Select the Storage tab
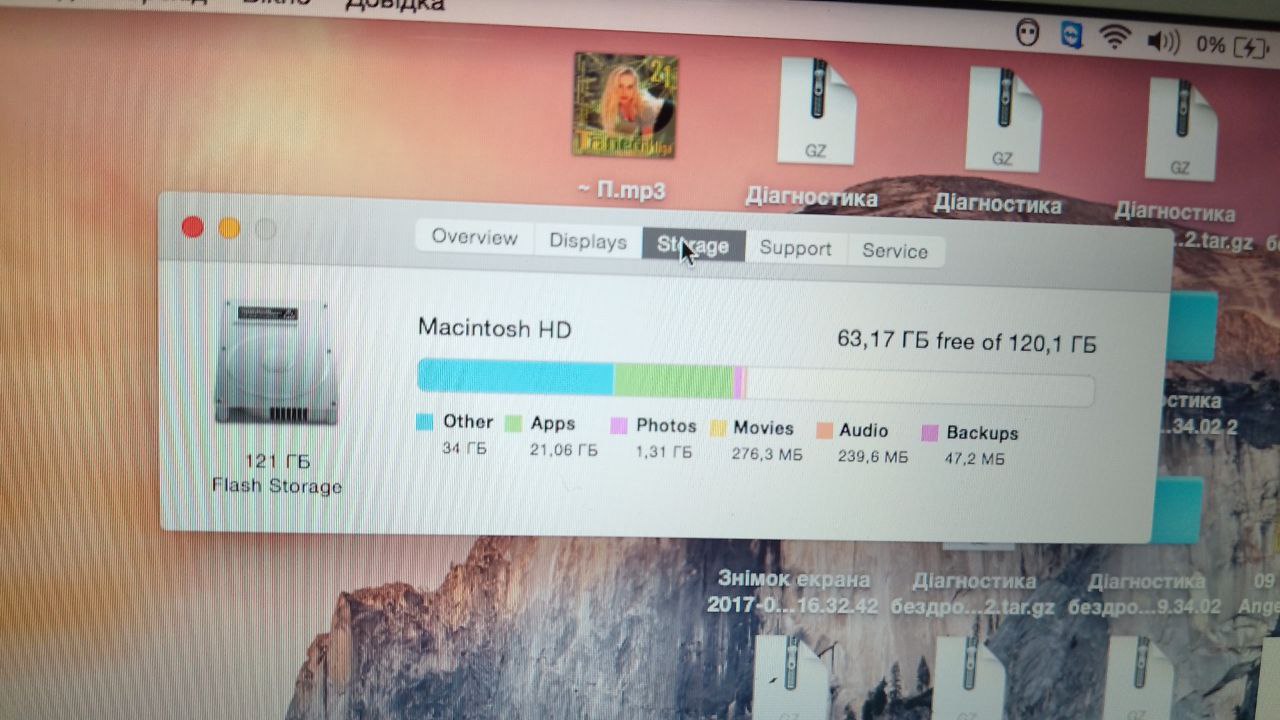1280x720 pixels. click(693, 246)
